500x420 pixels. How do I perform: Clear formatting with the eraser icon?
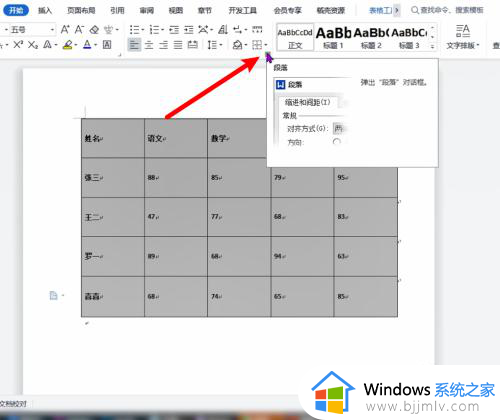coord(94,30)
